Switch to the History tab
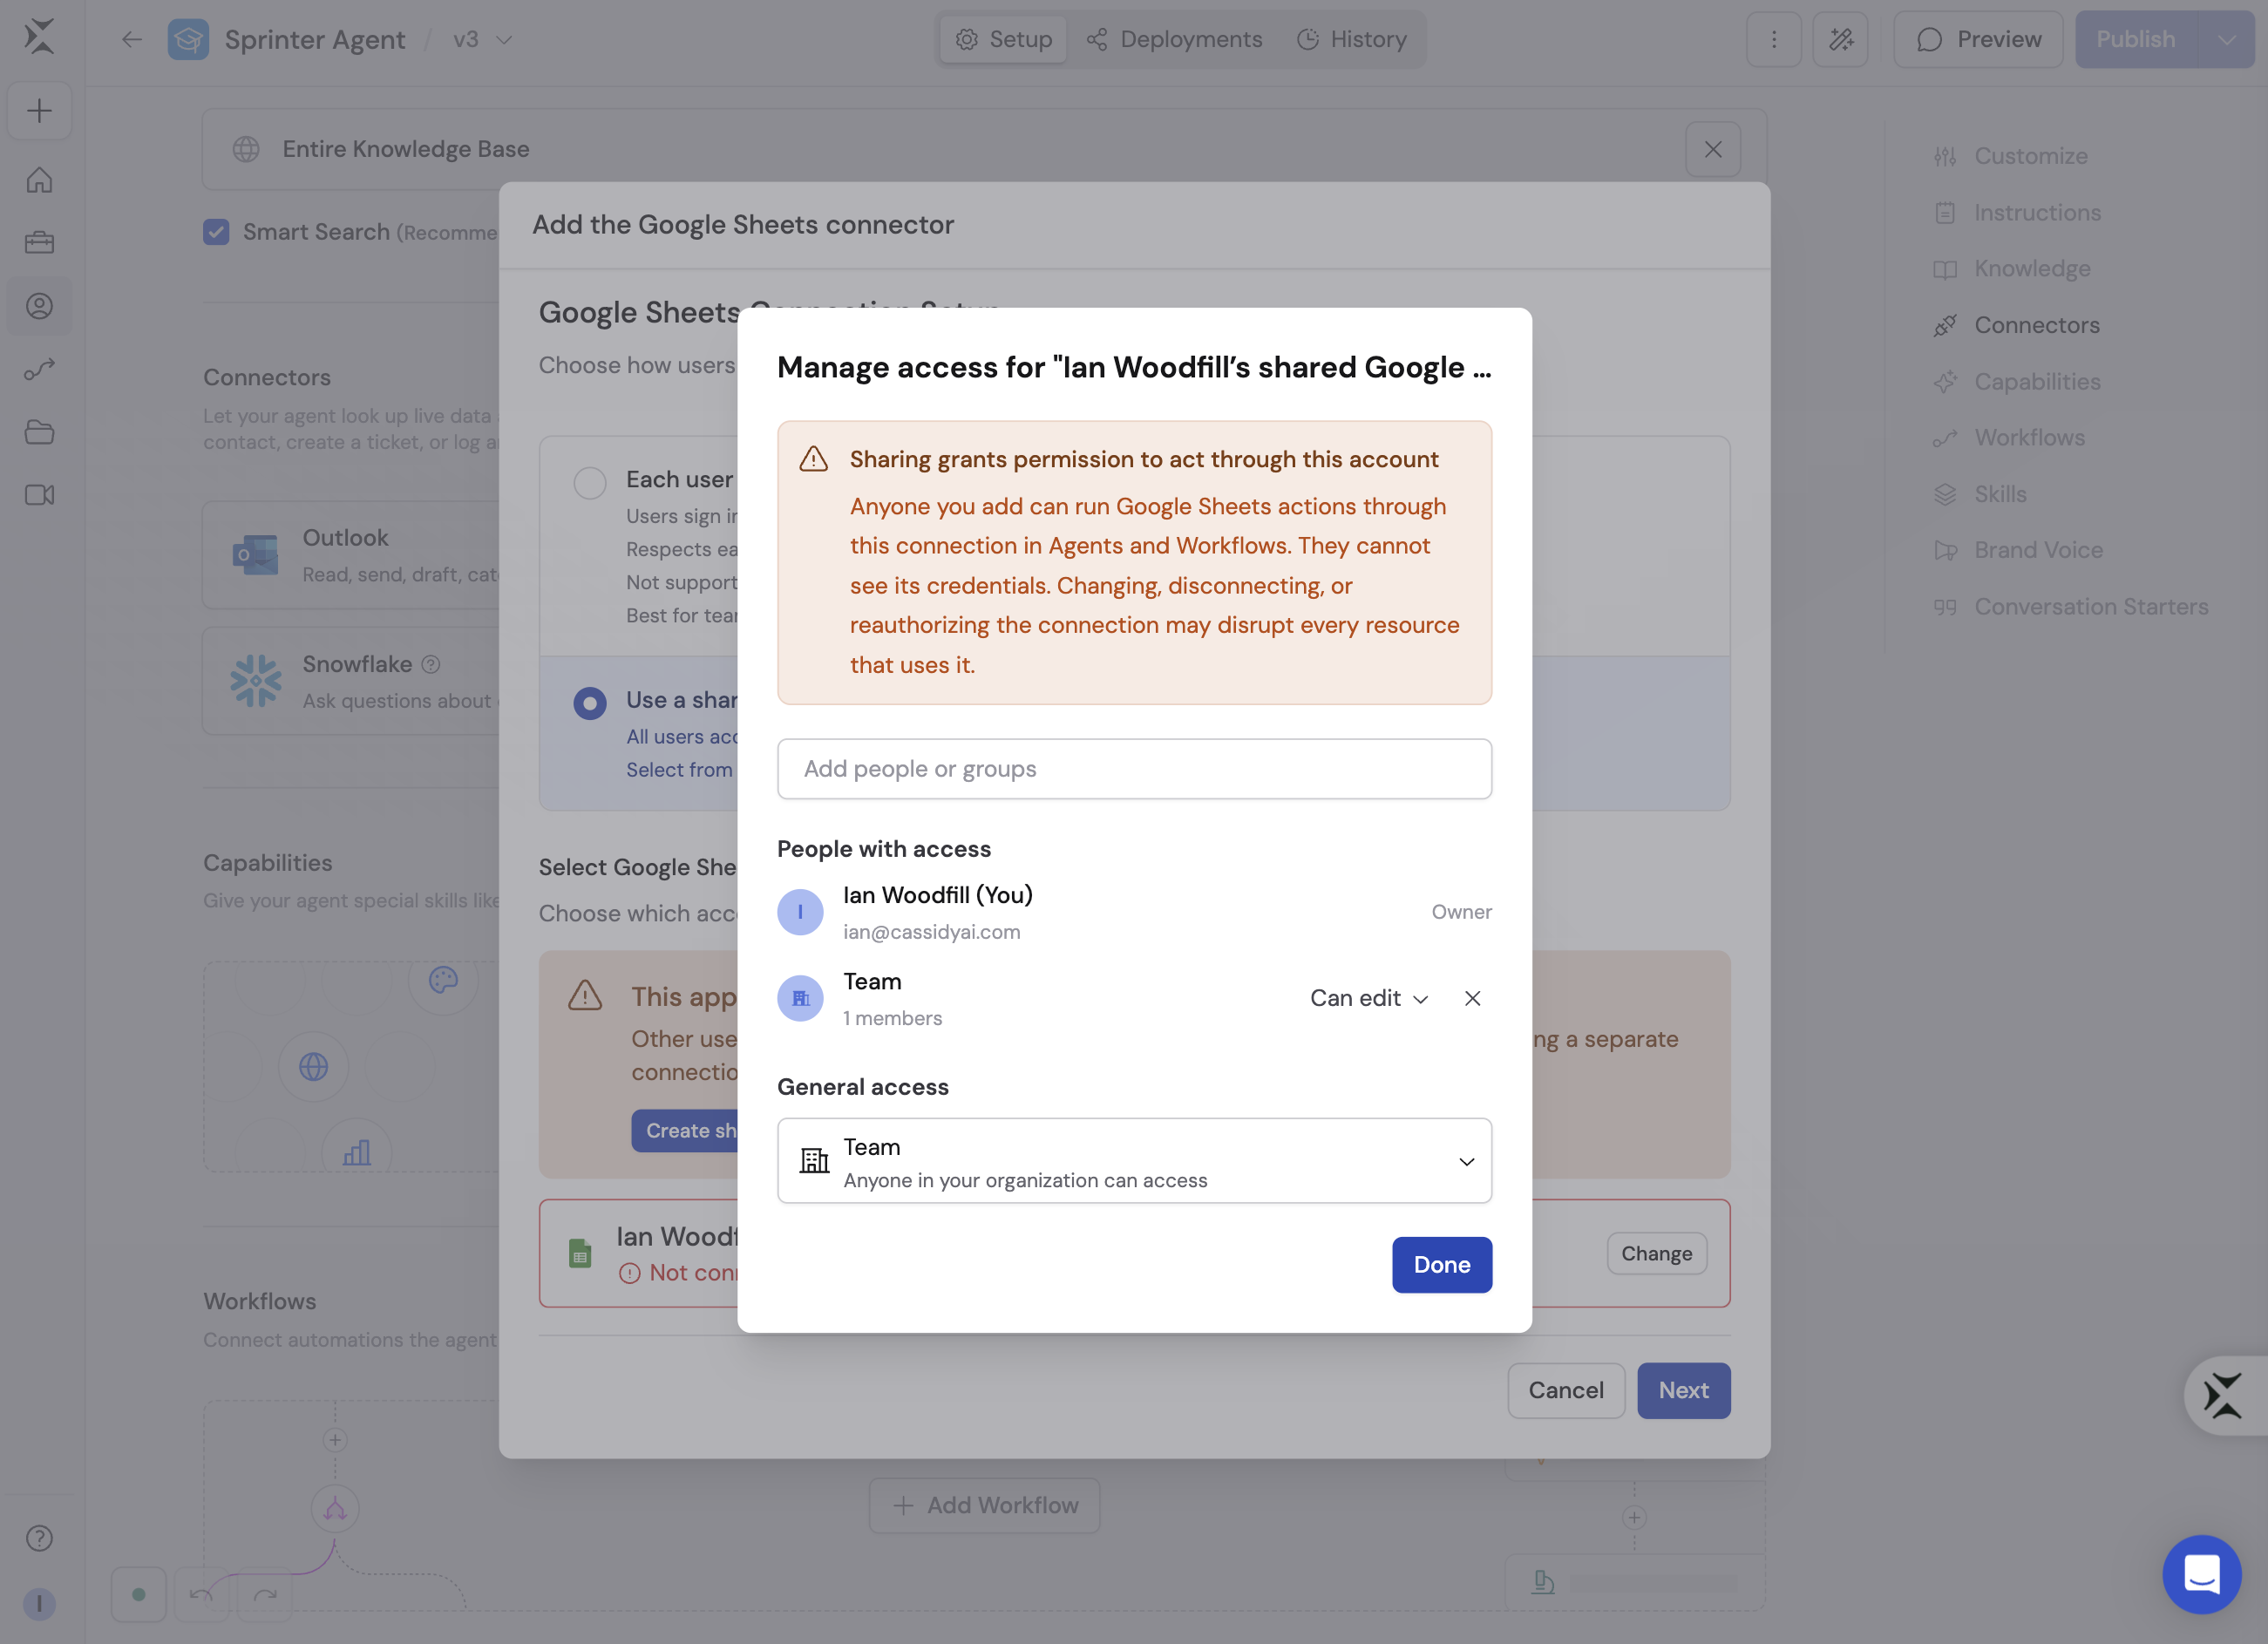 (x=1352, y=39)
